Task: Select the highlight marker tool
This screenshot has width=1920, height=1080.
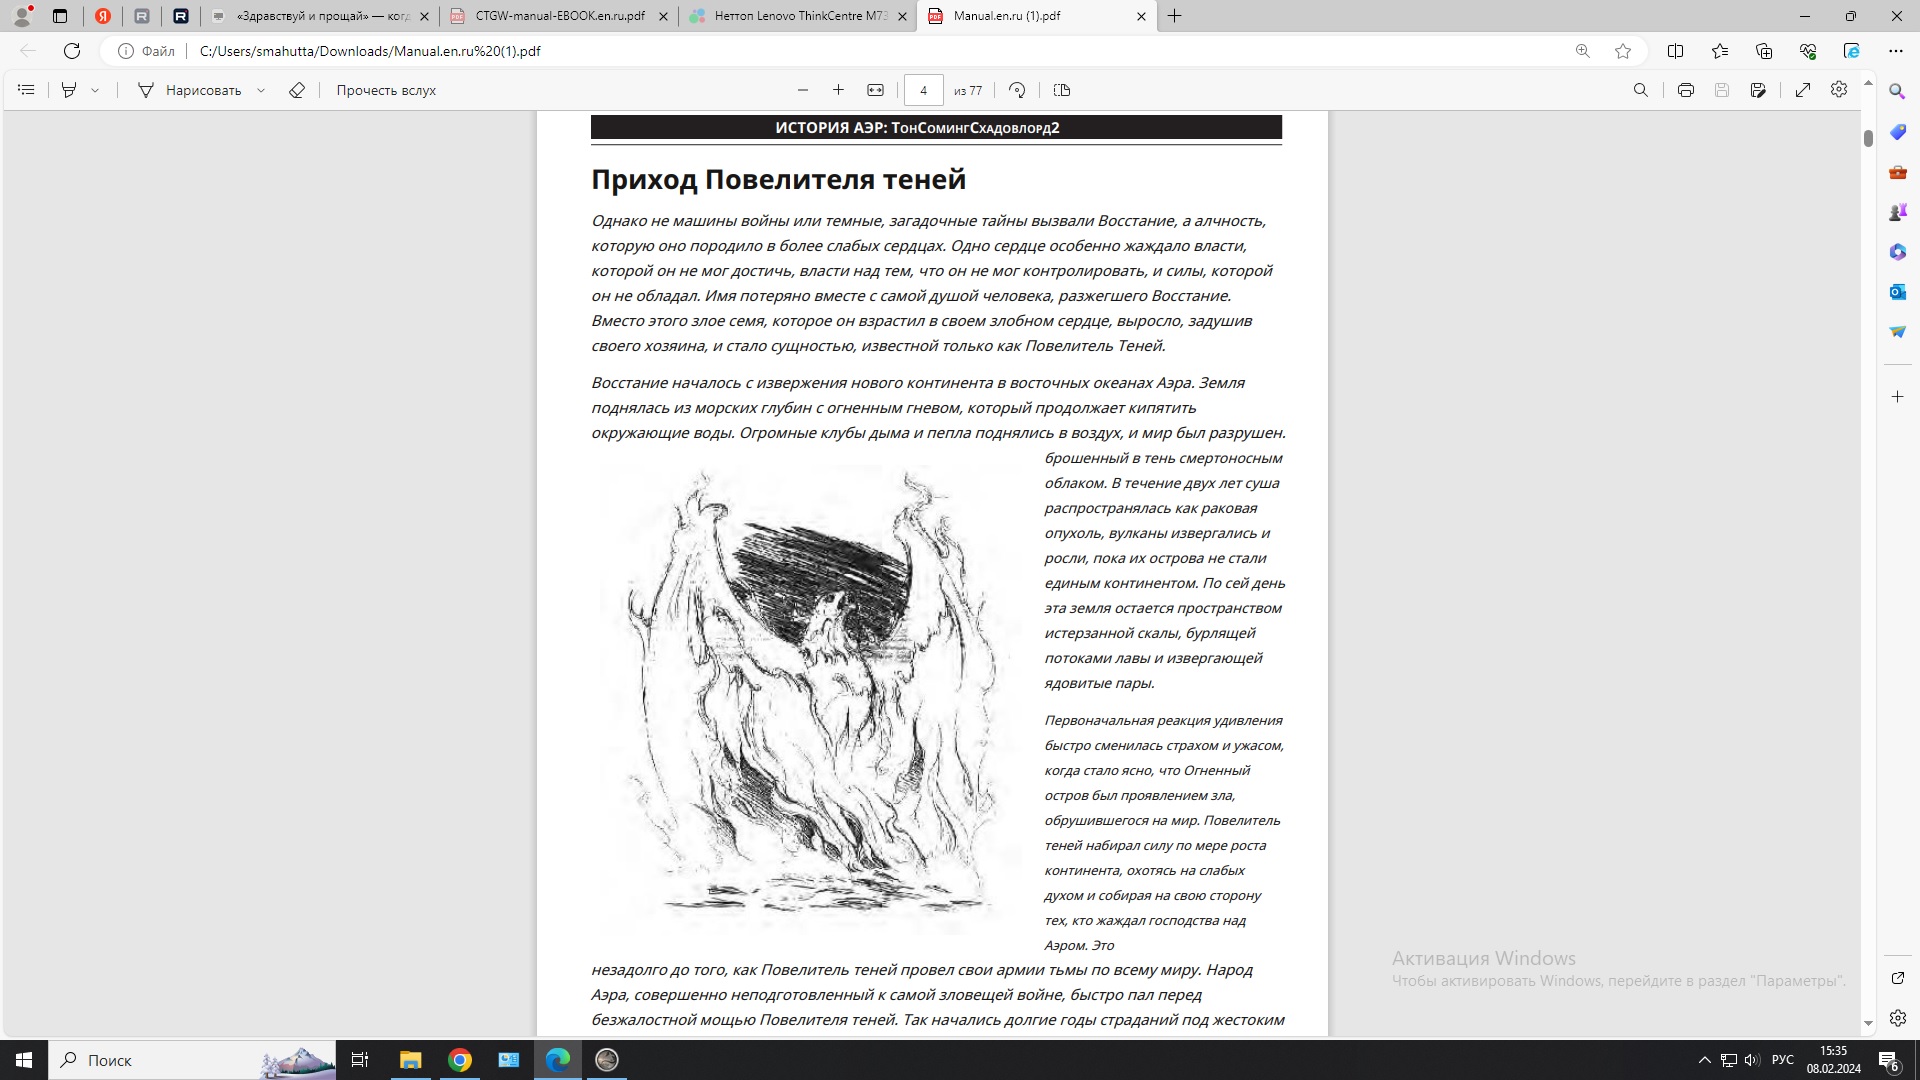Action: tap(69, 90)
